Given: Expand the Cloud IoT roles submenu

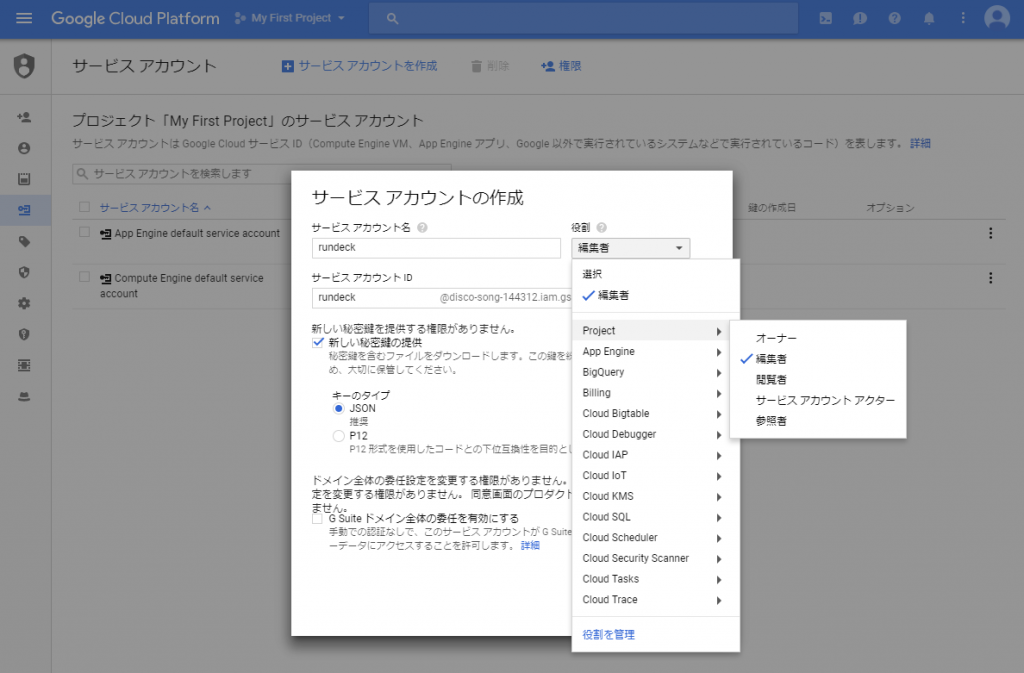Looking at the screenshot, I should (x=656, y=475).
